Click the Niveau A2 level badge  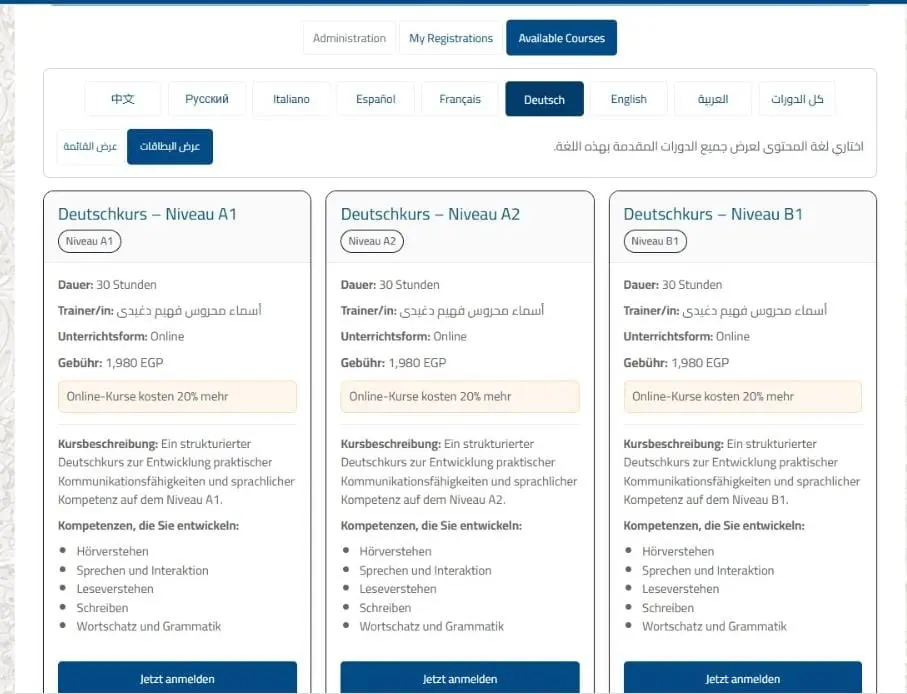(x=372, y=241)
